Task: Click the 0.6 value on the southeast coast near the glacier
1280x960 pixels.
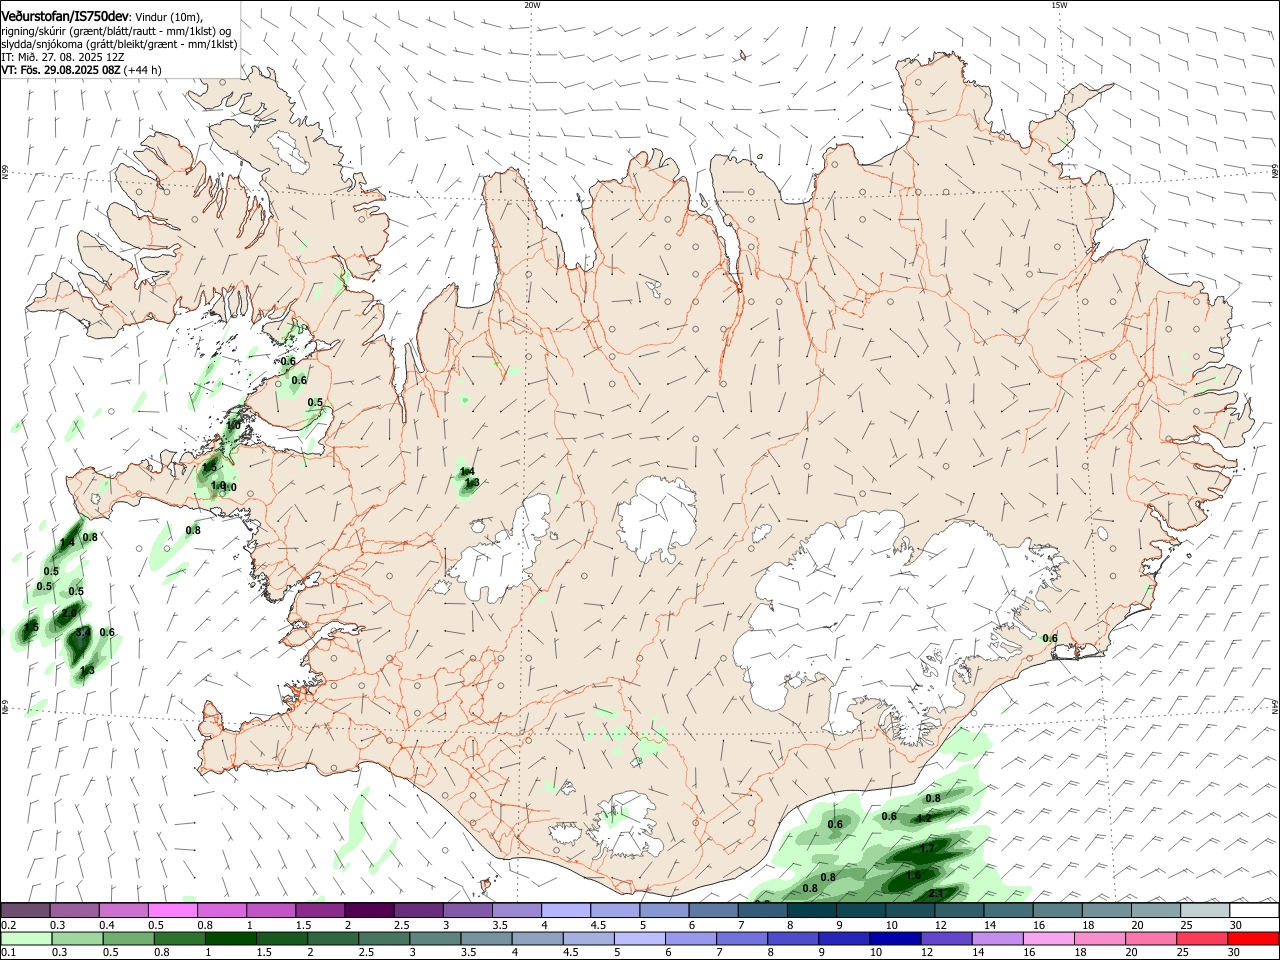Action: (x=1050, y=638)
